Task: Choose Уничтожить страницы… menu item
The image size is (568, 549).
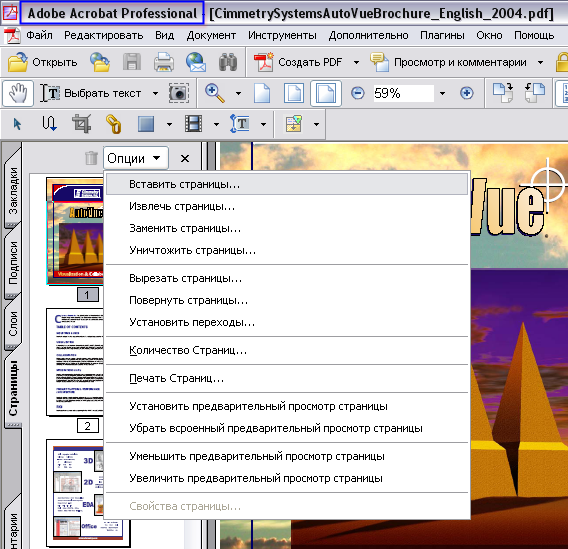Action: click(287, 251)
